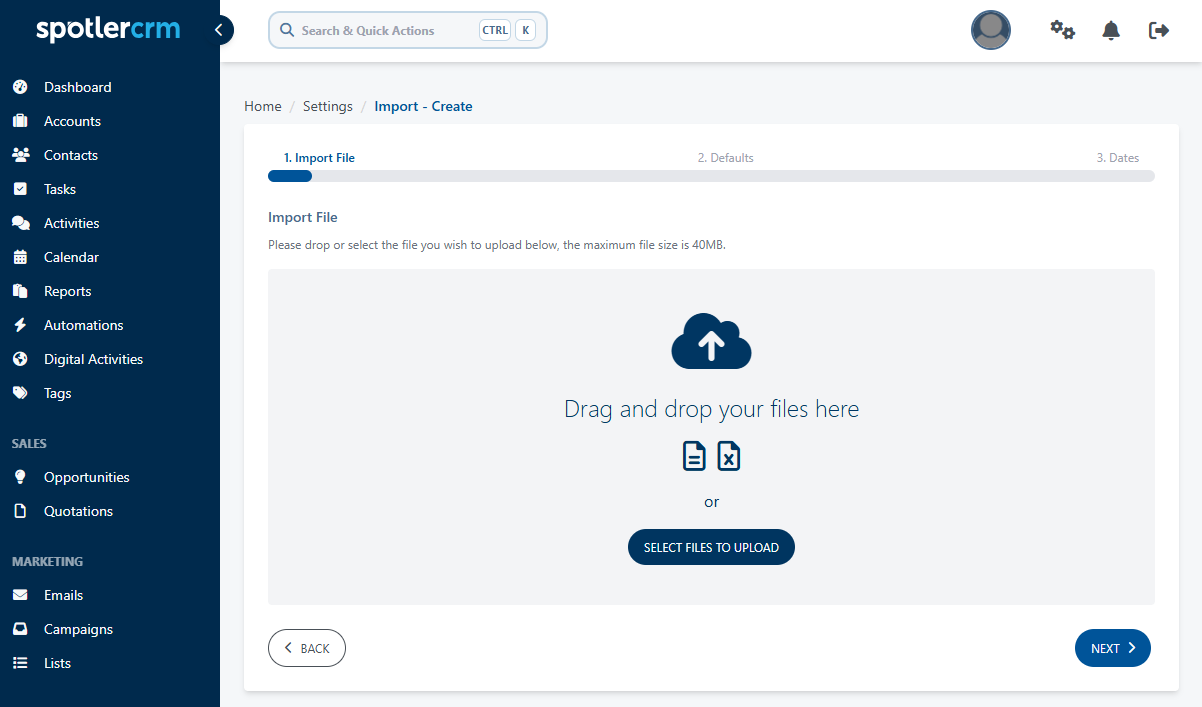Click the Digital Activities globe icon
The image size is (1202, 707).
pos(20,359)
